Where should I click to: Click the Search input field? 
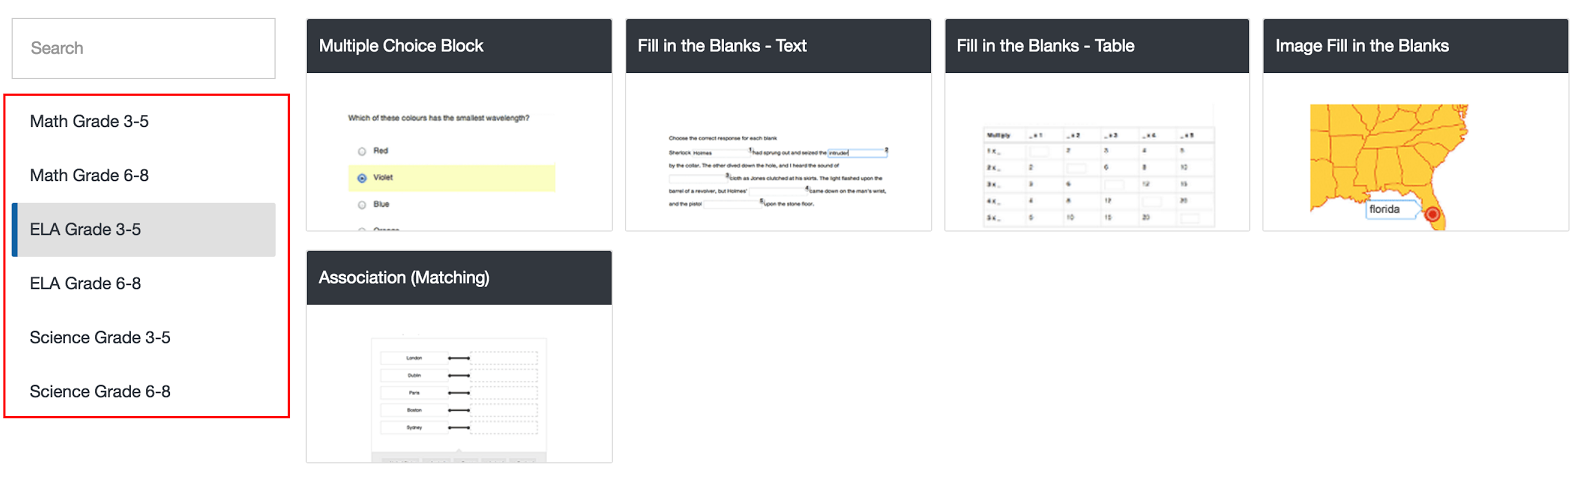pyautogui.click(x=143, y=48)
